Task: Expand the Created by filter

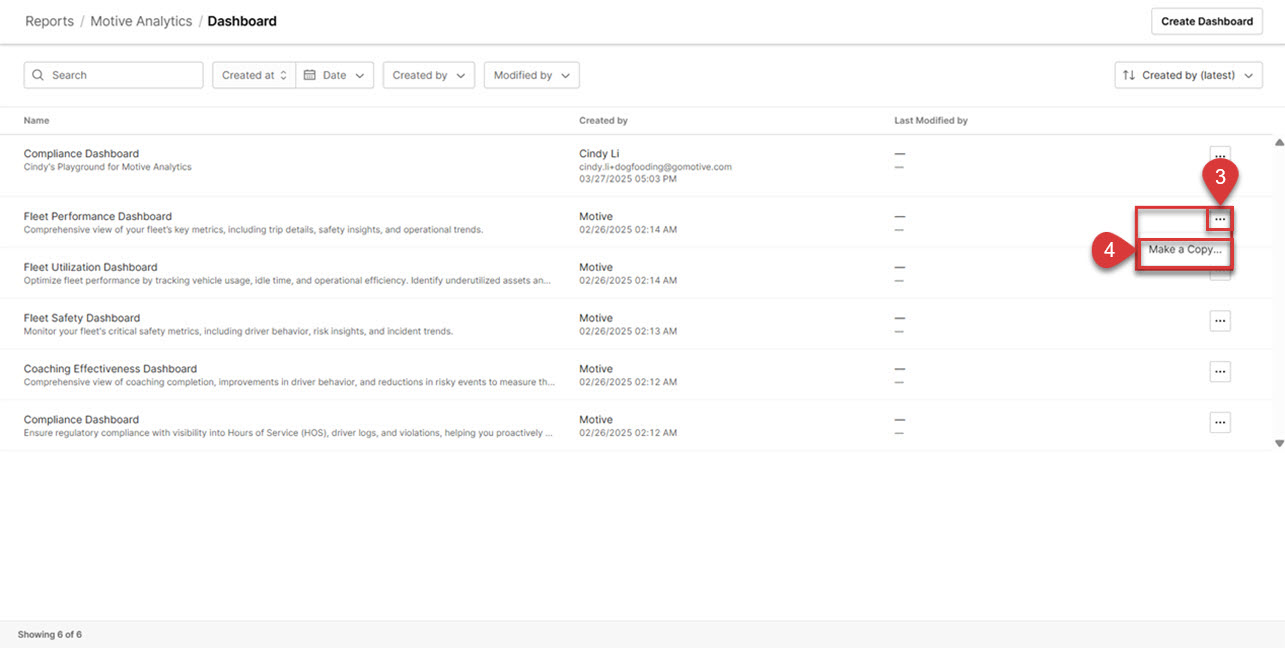Action: 429,75
